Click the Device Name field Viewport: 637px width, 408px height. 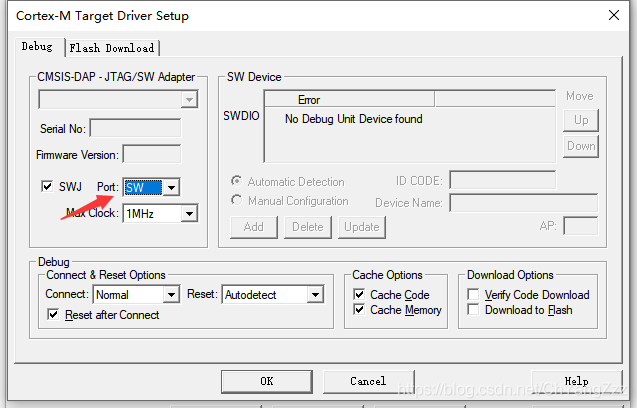pyautogui.click(x=524, y=202)
